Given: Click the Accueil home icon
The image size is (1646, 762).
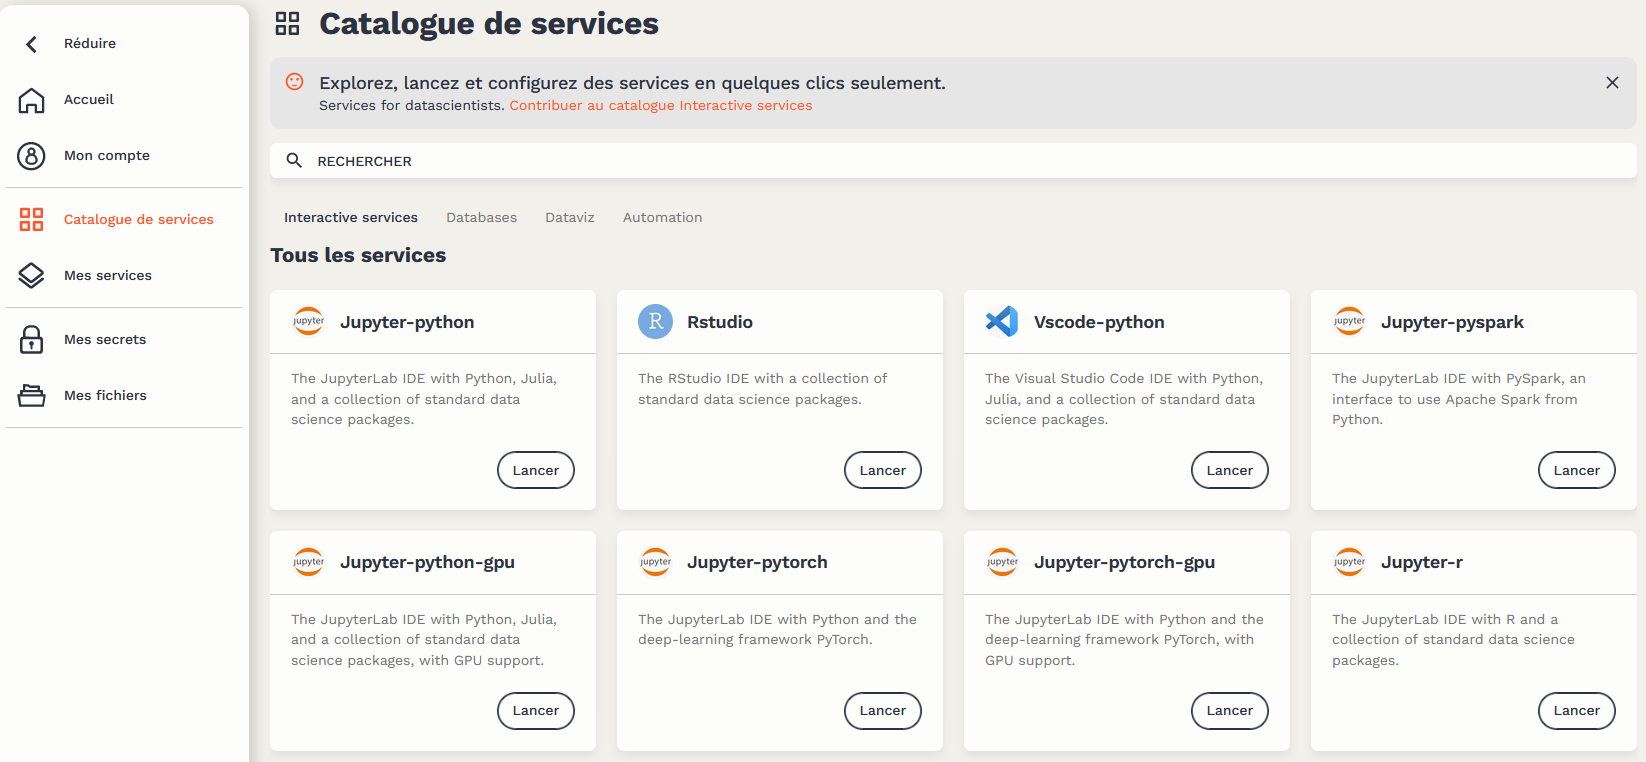Looking at the screenshot, I should [32, 100].
